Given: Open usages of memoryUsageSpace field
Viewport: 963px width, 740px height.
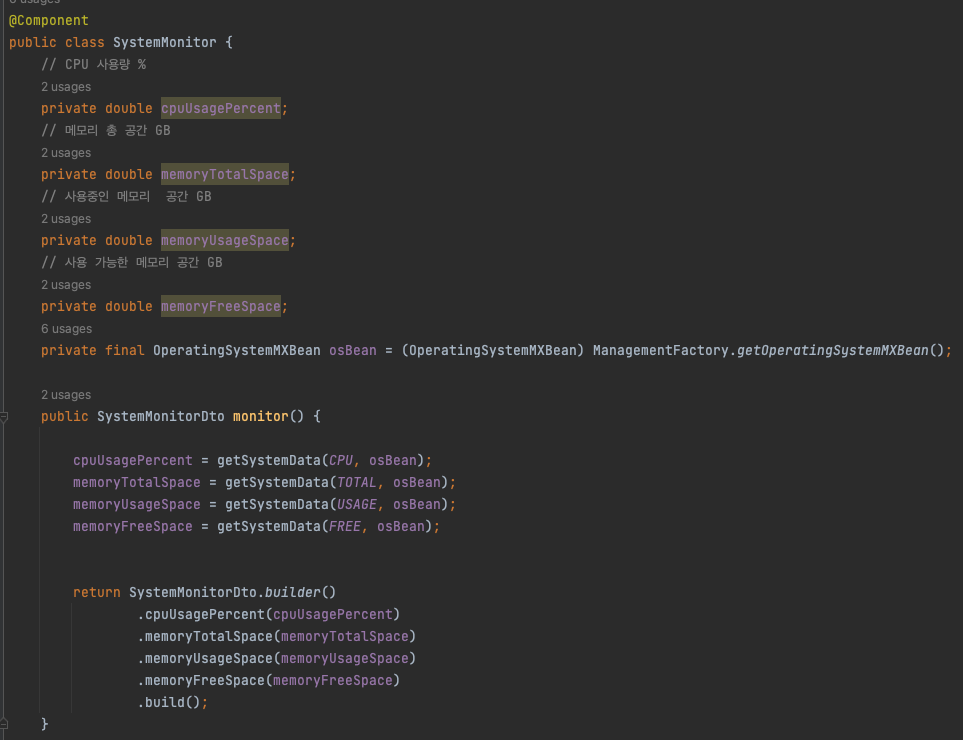Looking at the screenshot, I should [65, 218].
